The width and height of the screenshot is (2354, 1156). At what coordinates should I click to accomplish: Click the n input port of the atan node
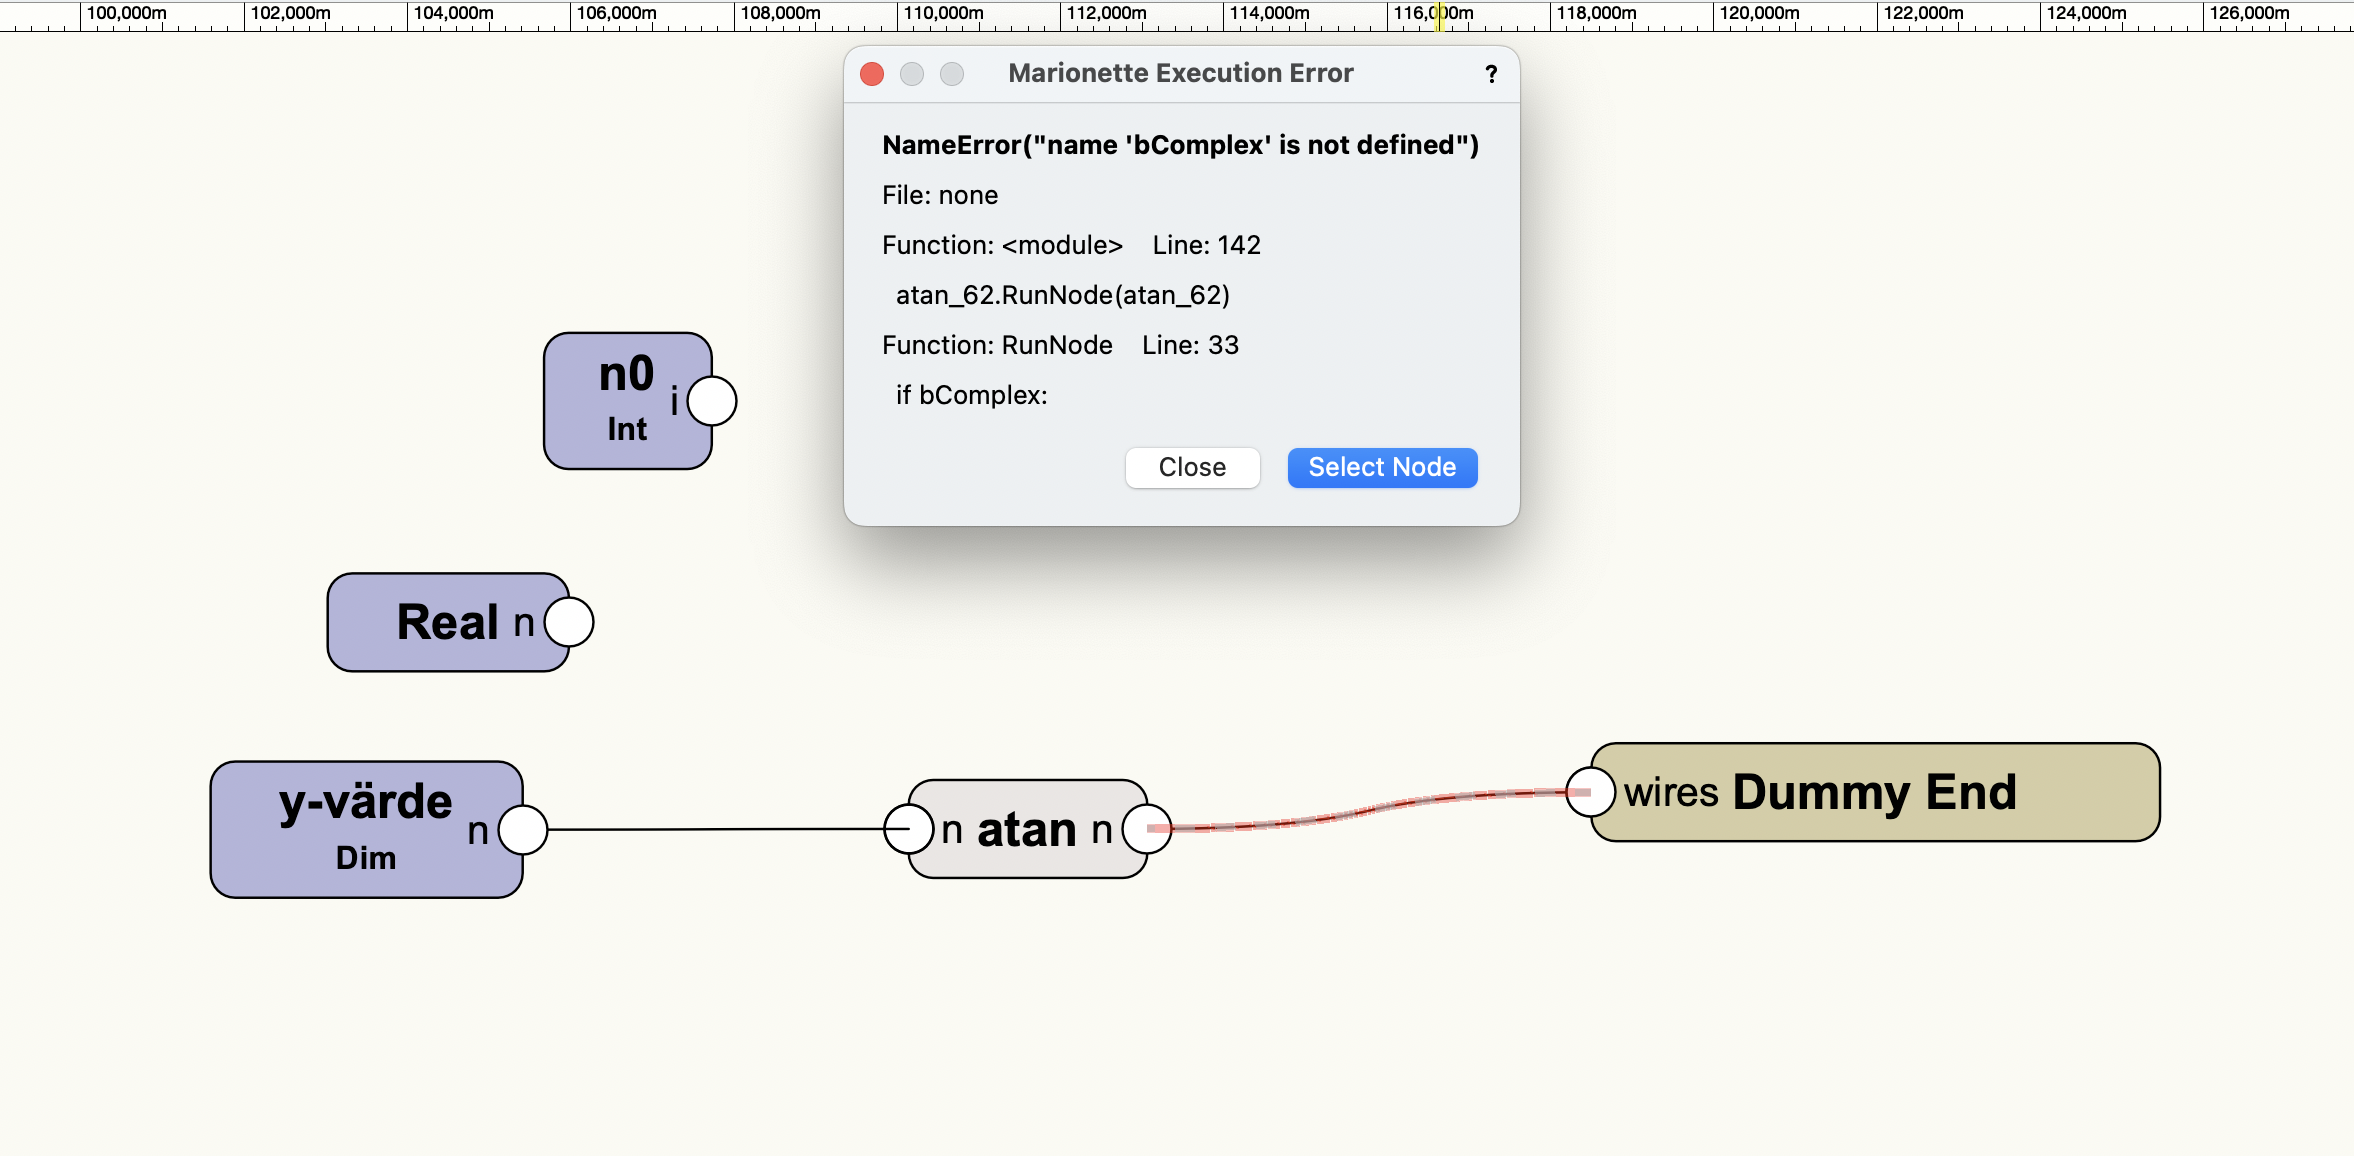[908, 828]
